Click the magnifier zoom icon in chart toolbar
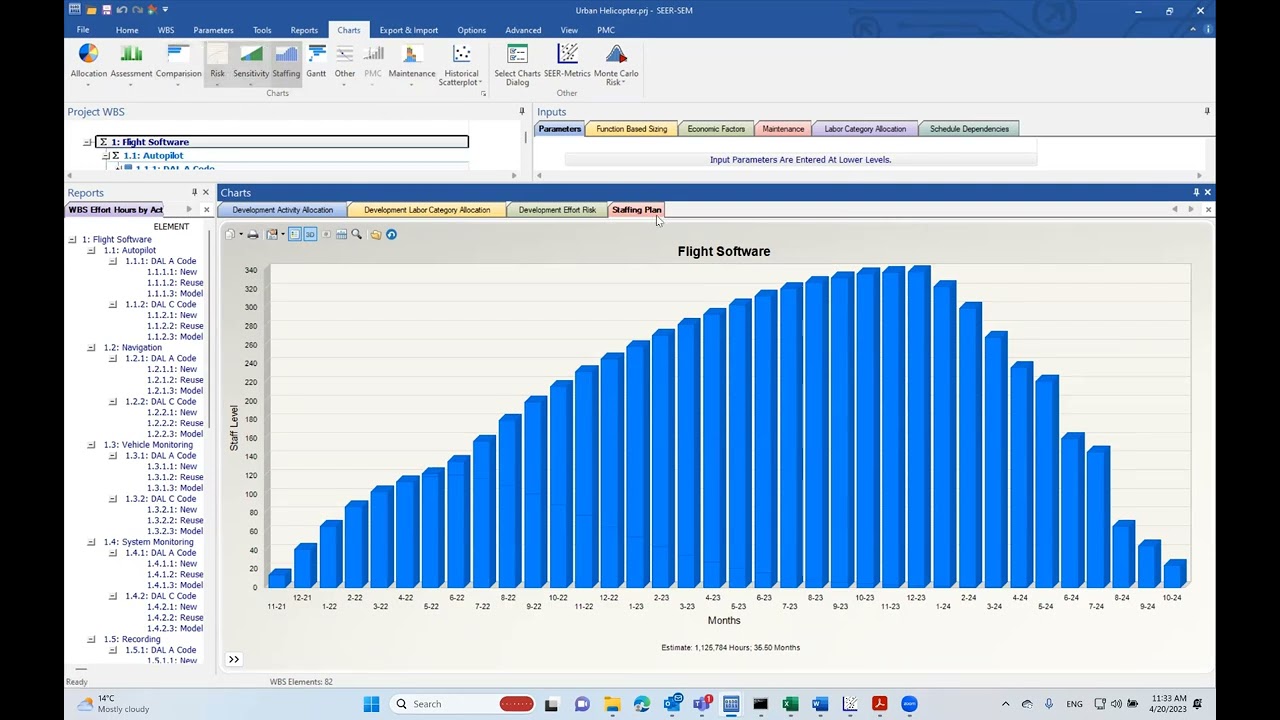The height and width of the screenshot is (720, 1280). click(356, 234)
